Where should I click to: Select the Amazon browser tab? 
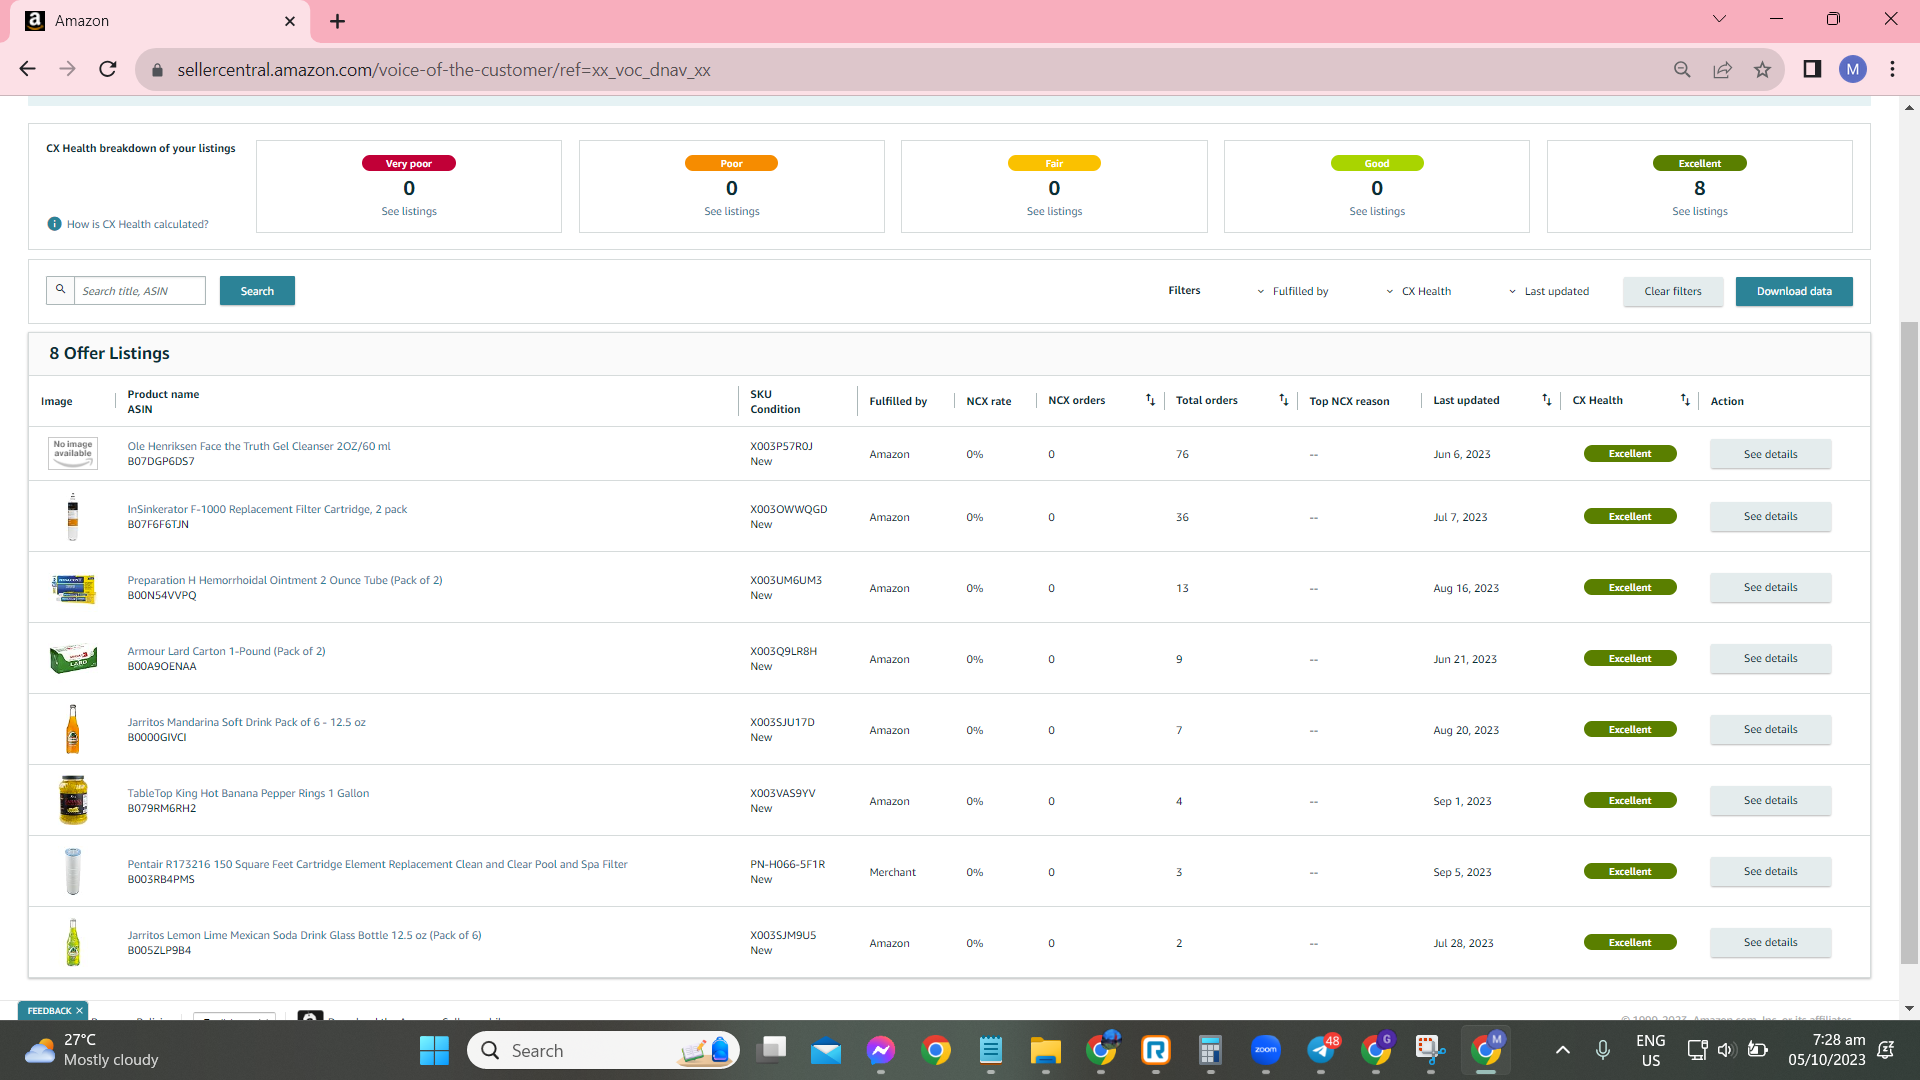tap(160, 21)
